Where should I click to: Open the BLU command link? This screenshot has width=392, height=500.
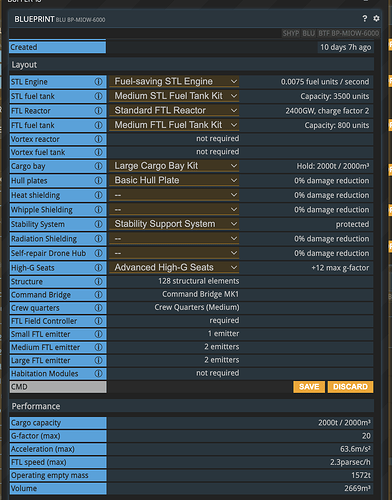point(308,33)
